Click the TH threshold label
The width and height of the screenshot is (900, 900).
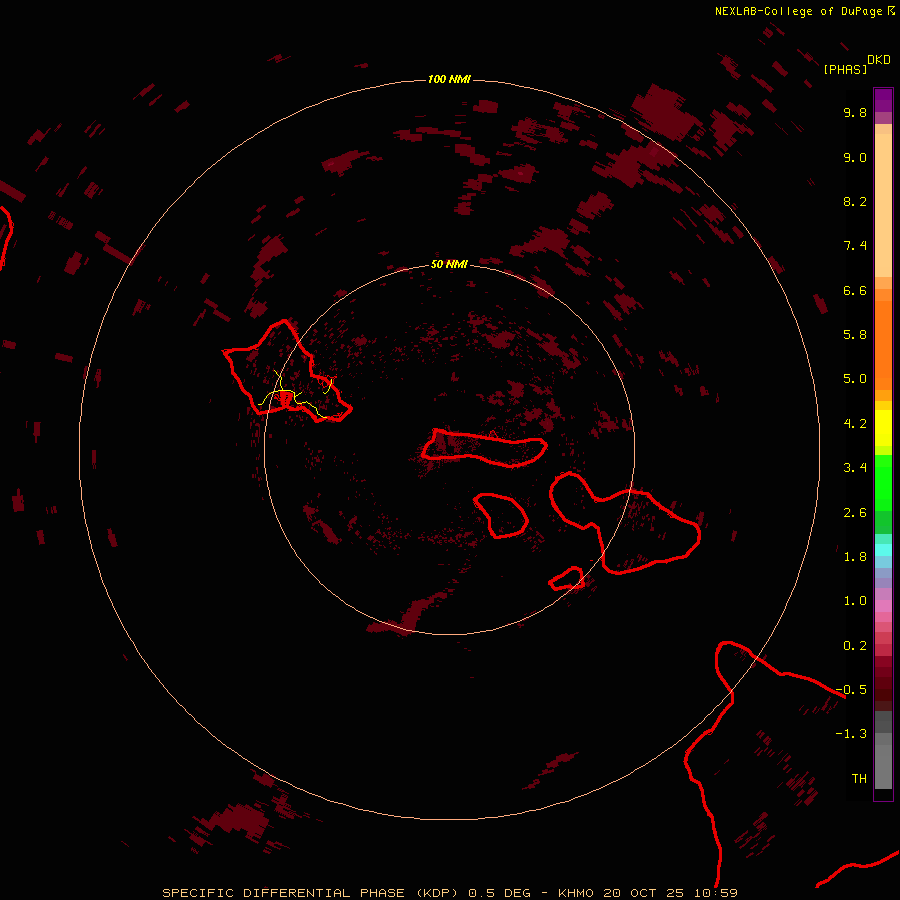[859, 779]
